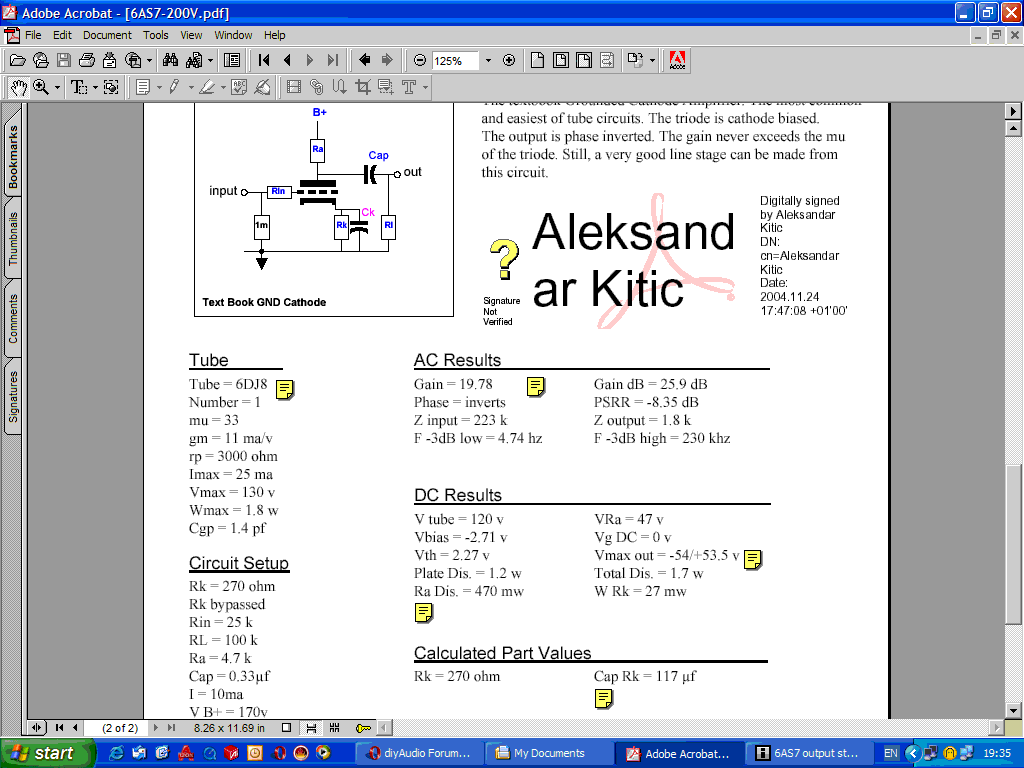Viewport: 1024px width, 768px height.
Task: Switch to the Bookmarks side tab
Action: (13, 157)
